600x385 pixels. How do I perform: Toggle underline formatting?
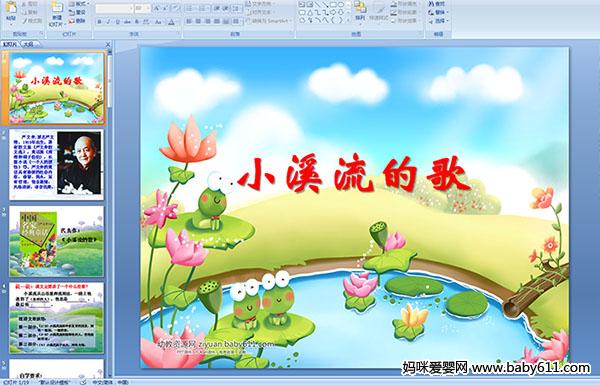tap(117, 22)
